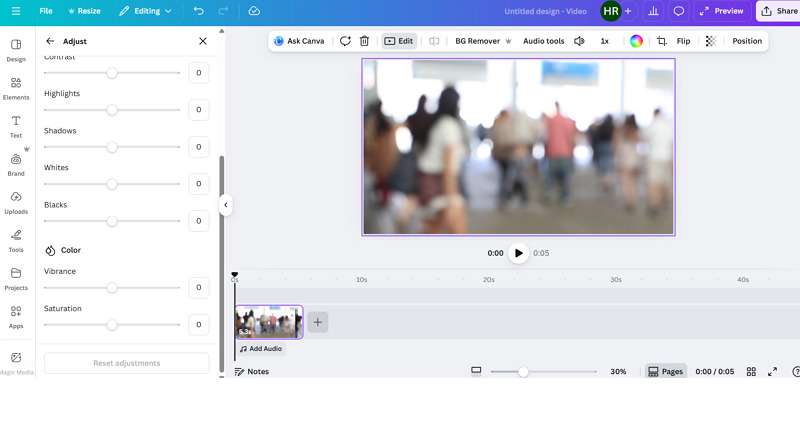Open the Resize options menu
Image resolution: width=800 pixels, height=448 pixels.
click(84, 11)
